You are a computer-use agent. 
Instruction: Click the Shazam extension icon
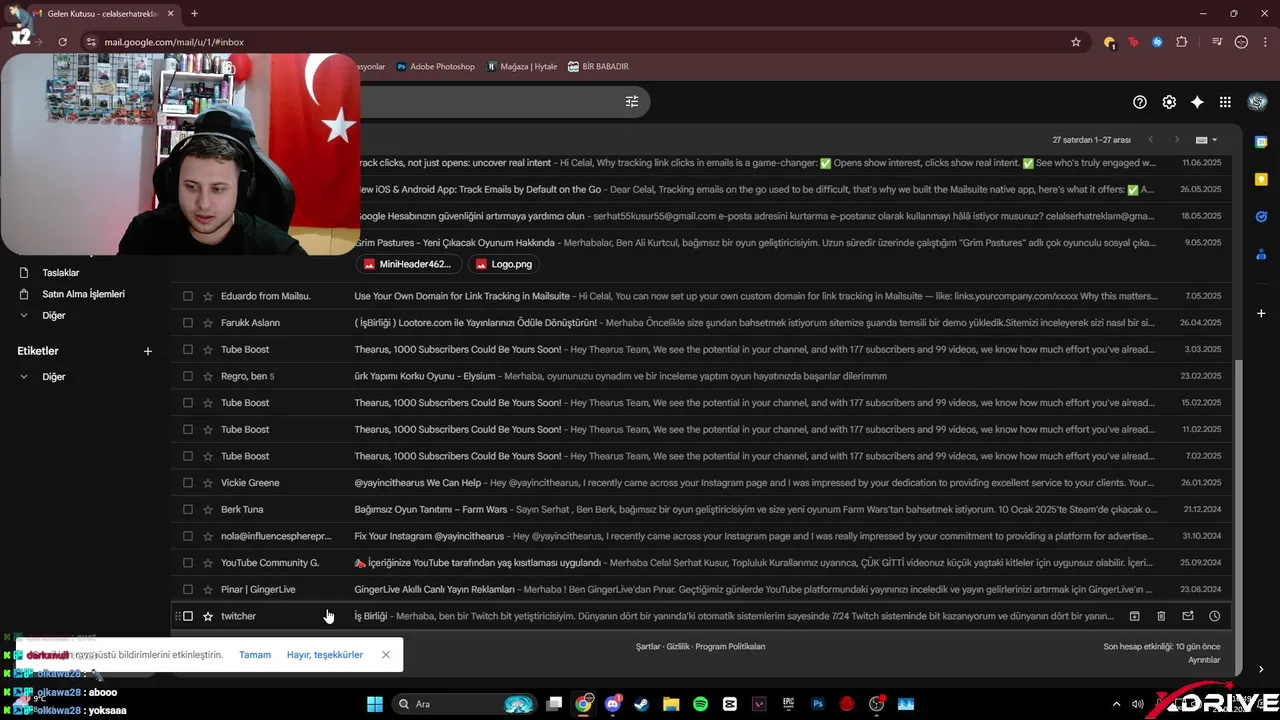click(x=1157, y=42)
